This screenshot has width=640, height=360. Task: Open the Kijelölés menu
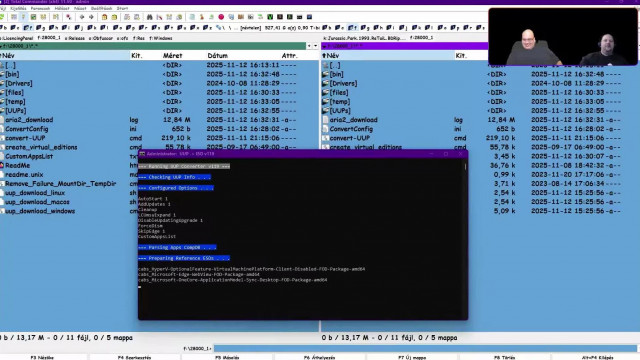[18, 8]
